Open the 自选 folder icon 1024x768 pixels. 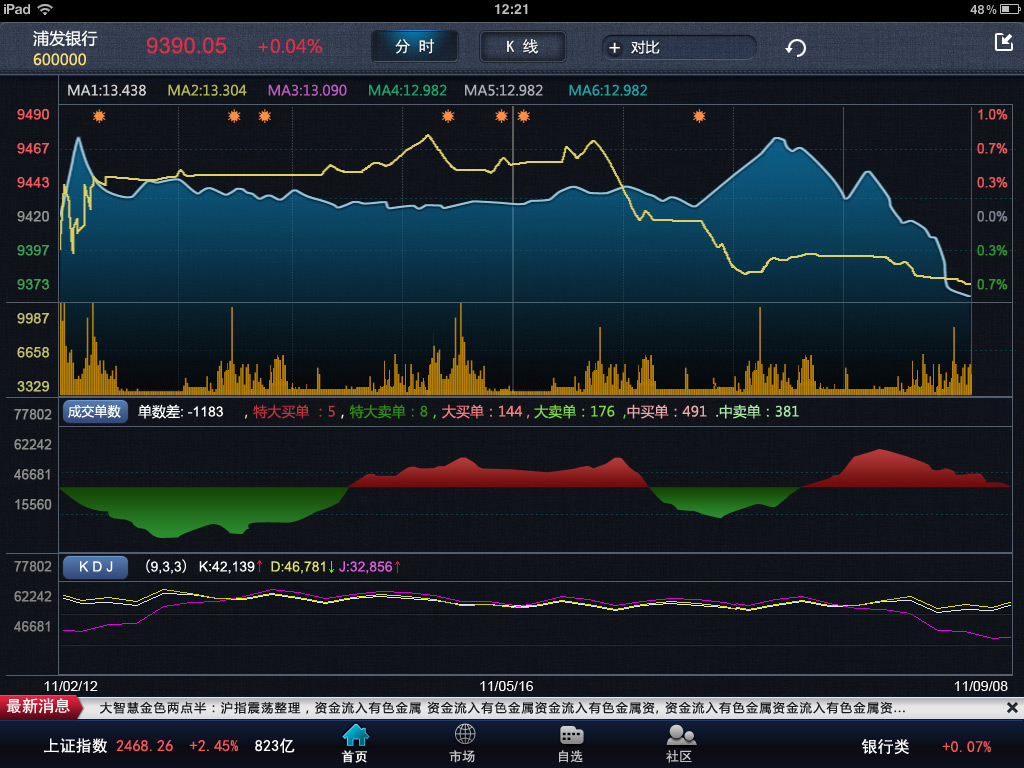point(571,743)
